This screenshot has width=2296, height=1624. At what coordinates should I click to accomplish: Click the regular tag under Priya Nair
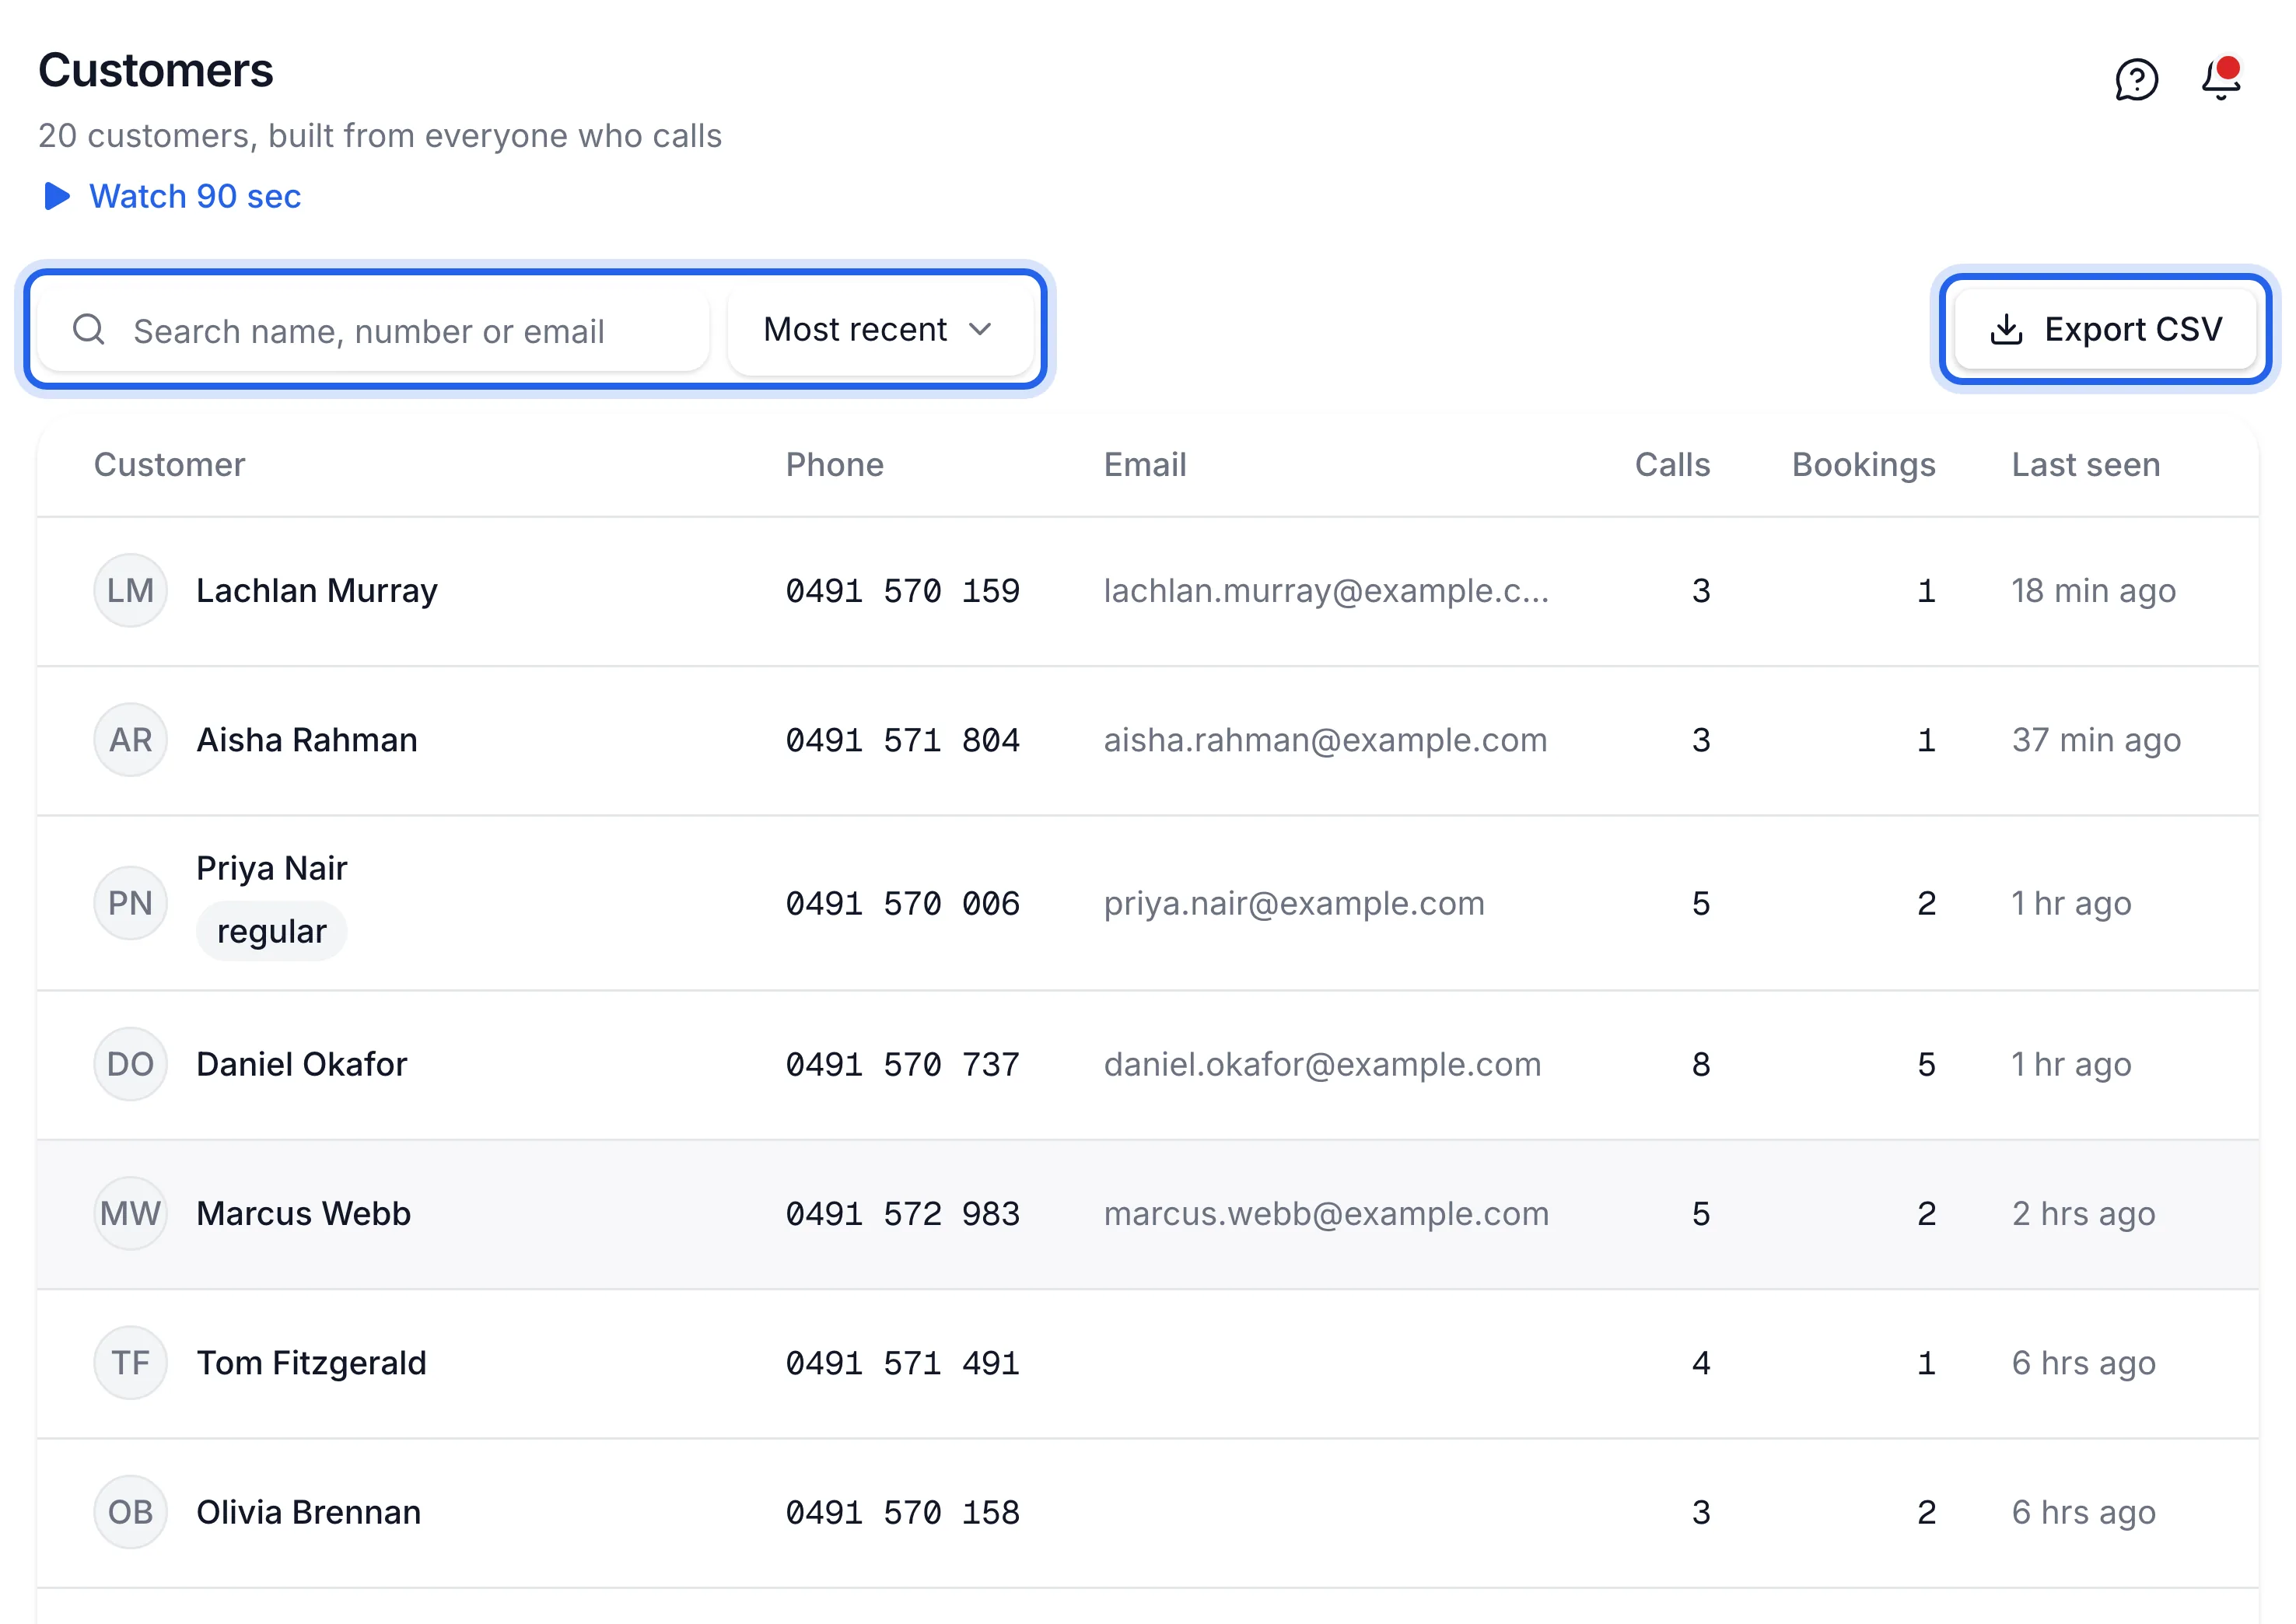tap(272, 932)
